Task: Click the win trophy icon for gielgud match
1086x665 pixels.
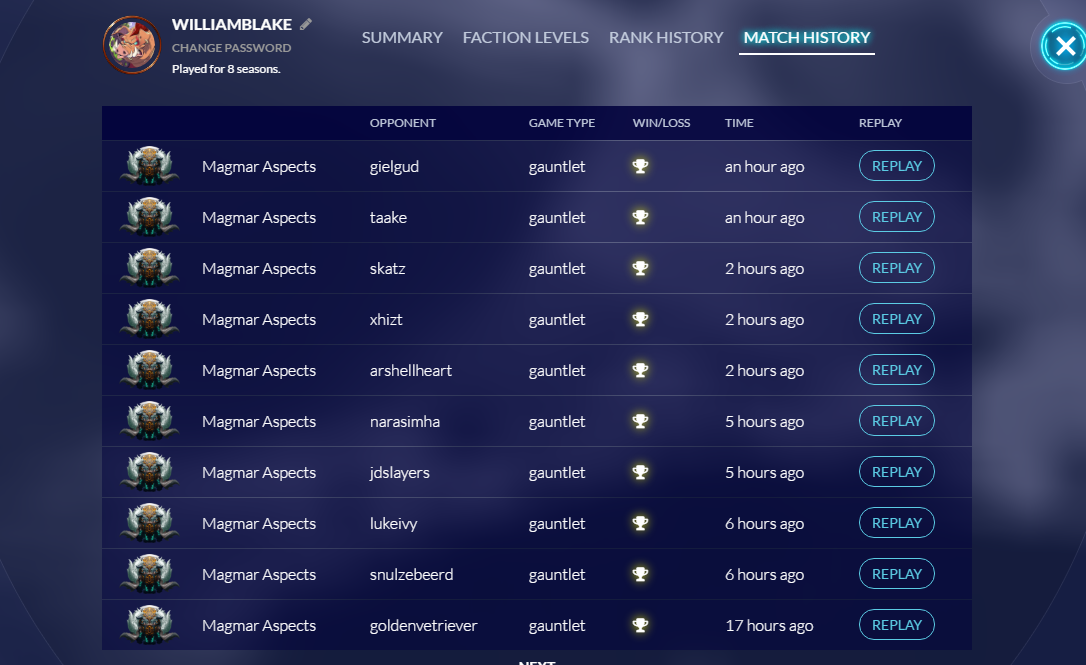Action: click(640, 166)
